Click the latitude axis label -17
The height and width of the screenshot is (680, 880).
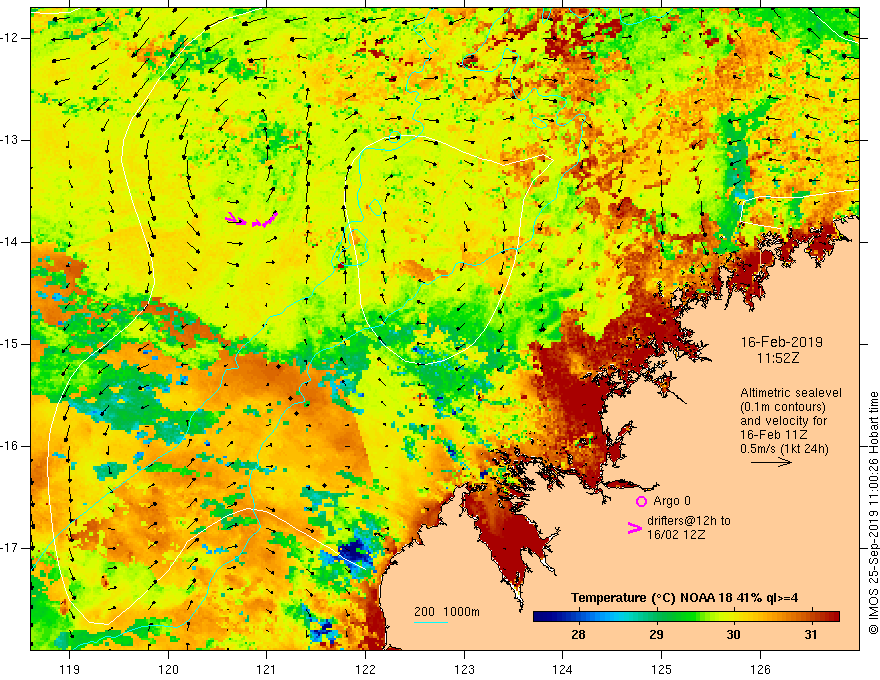pyautogui.click(x=10, y=548)
